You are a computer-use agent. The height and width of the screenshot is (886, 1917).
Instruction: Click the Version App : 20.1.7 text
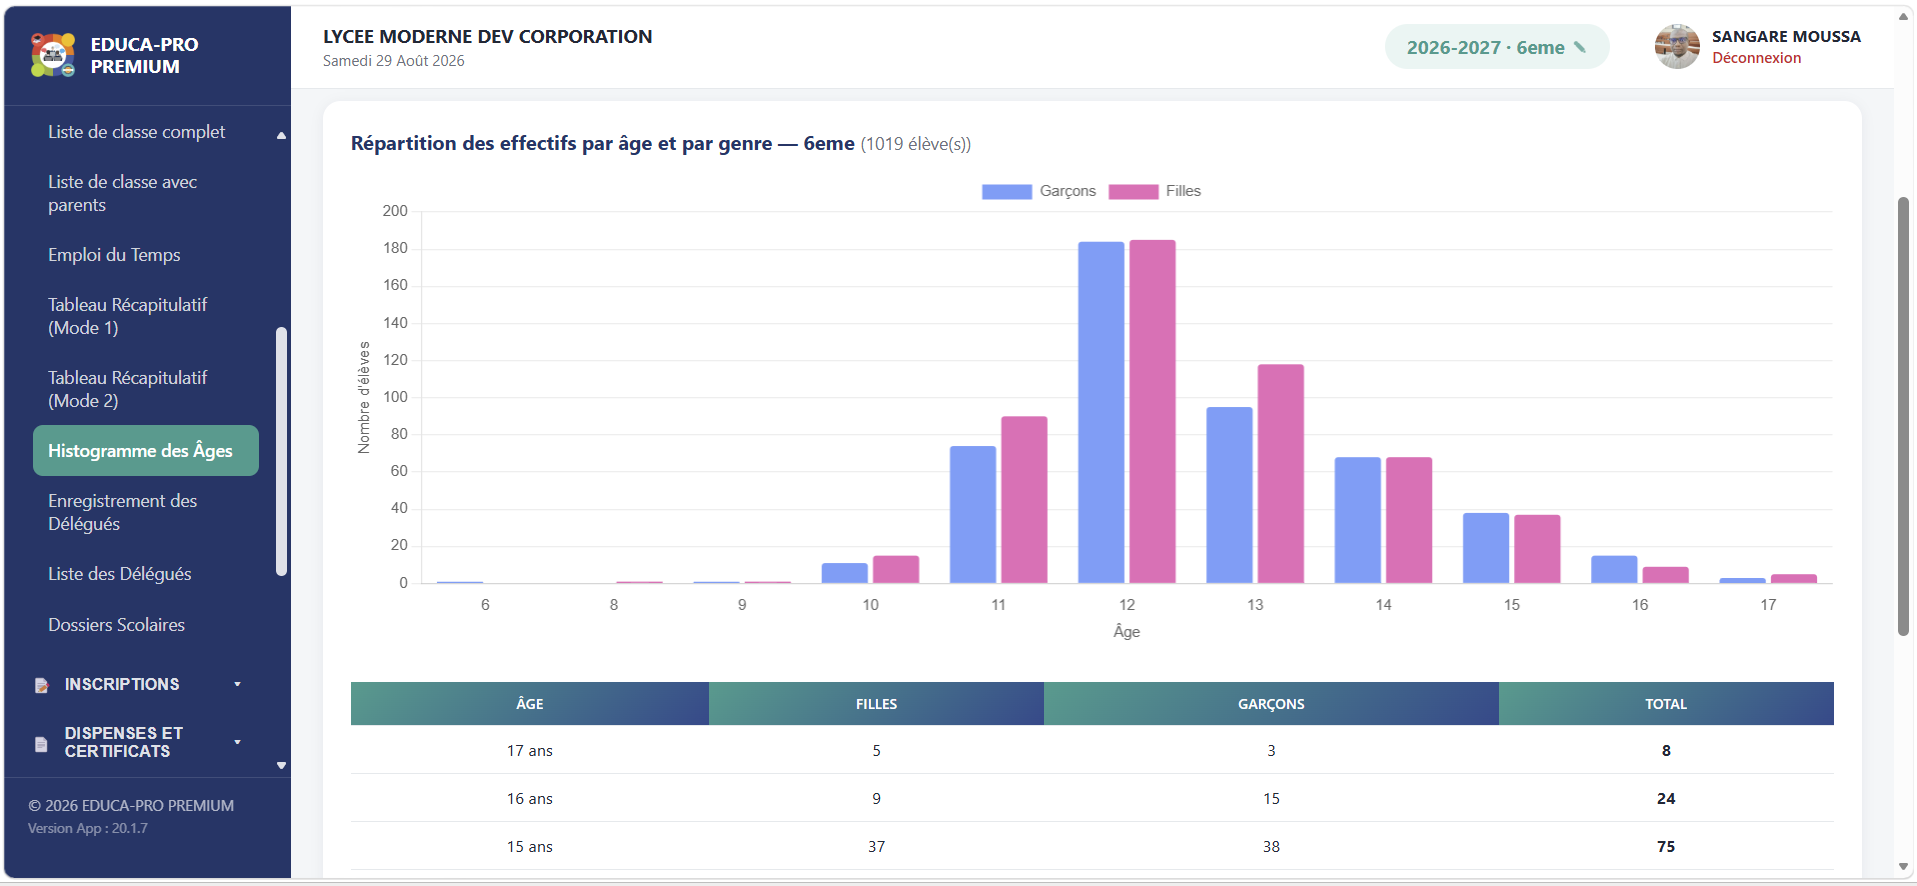88,829
